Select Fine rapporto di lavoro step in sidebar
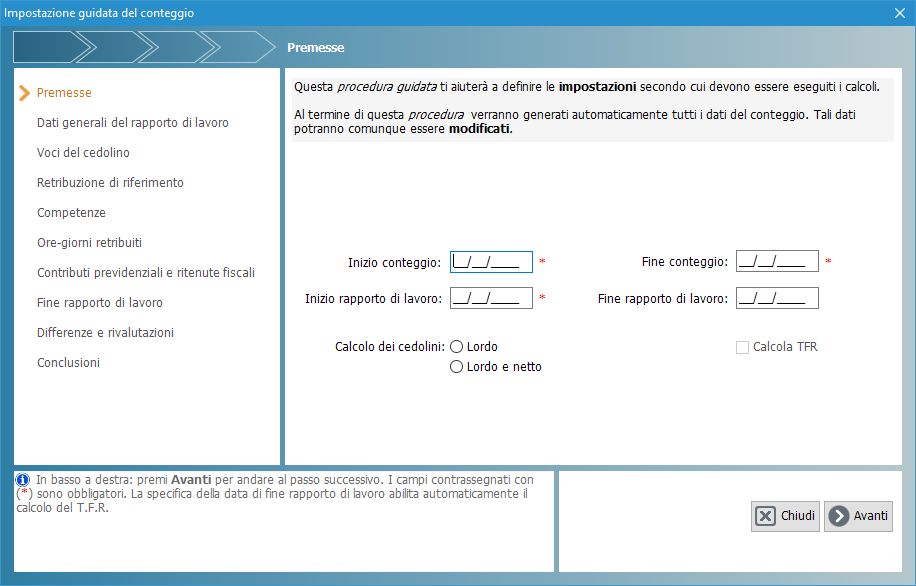The height and width of the screenshot is (586, 916). [x=100, y=303]
